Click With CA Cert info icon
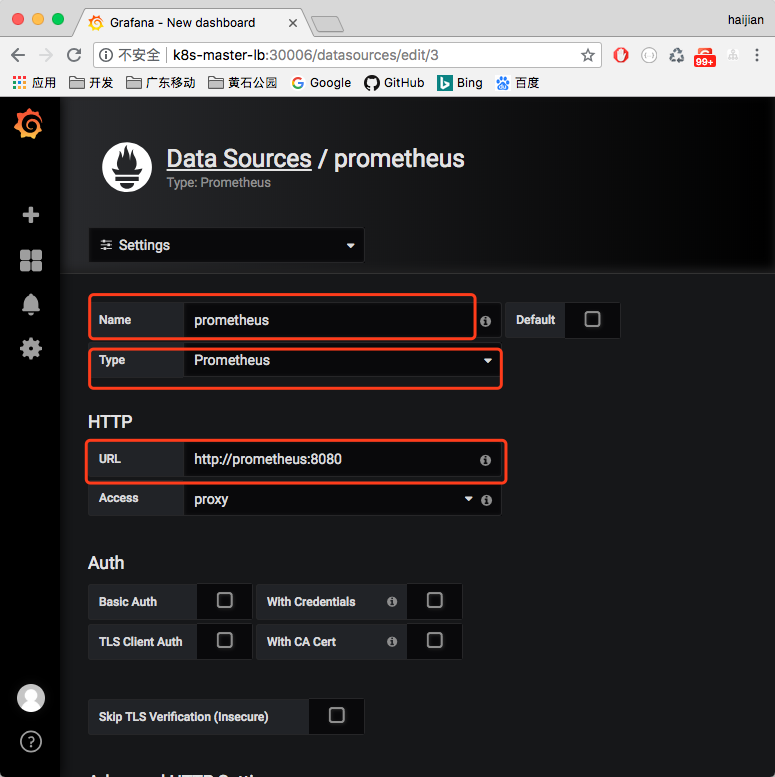The image size is (775, 777). tap(392, 642)
